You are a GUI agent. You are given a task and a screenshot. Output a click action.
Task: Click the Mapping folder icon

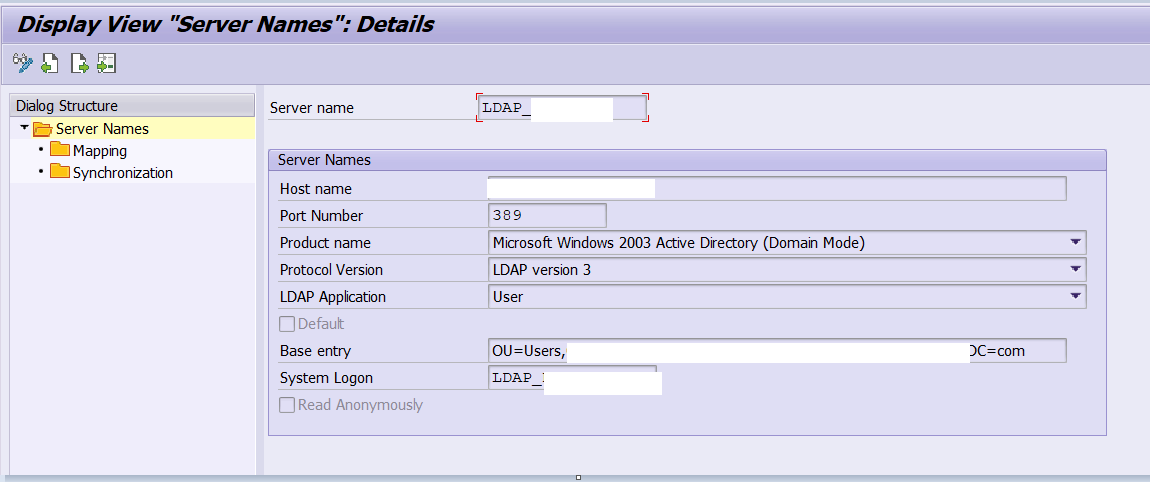pyautogui.click(x=60, y=151)
